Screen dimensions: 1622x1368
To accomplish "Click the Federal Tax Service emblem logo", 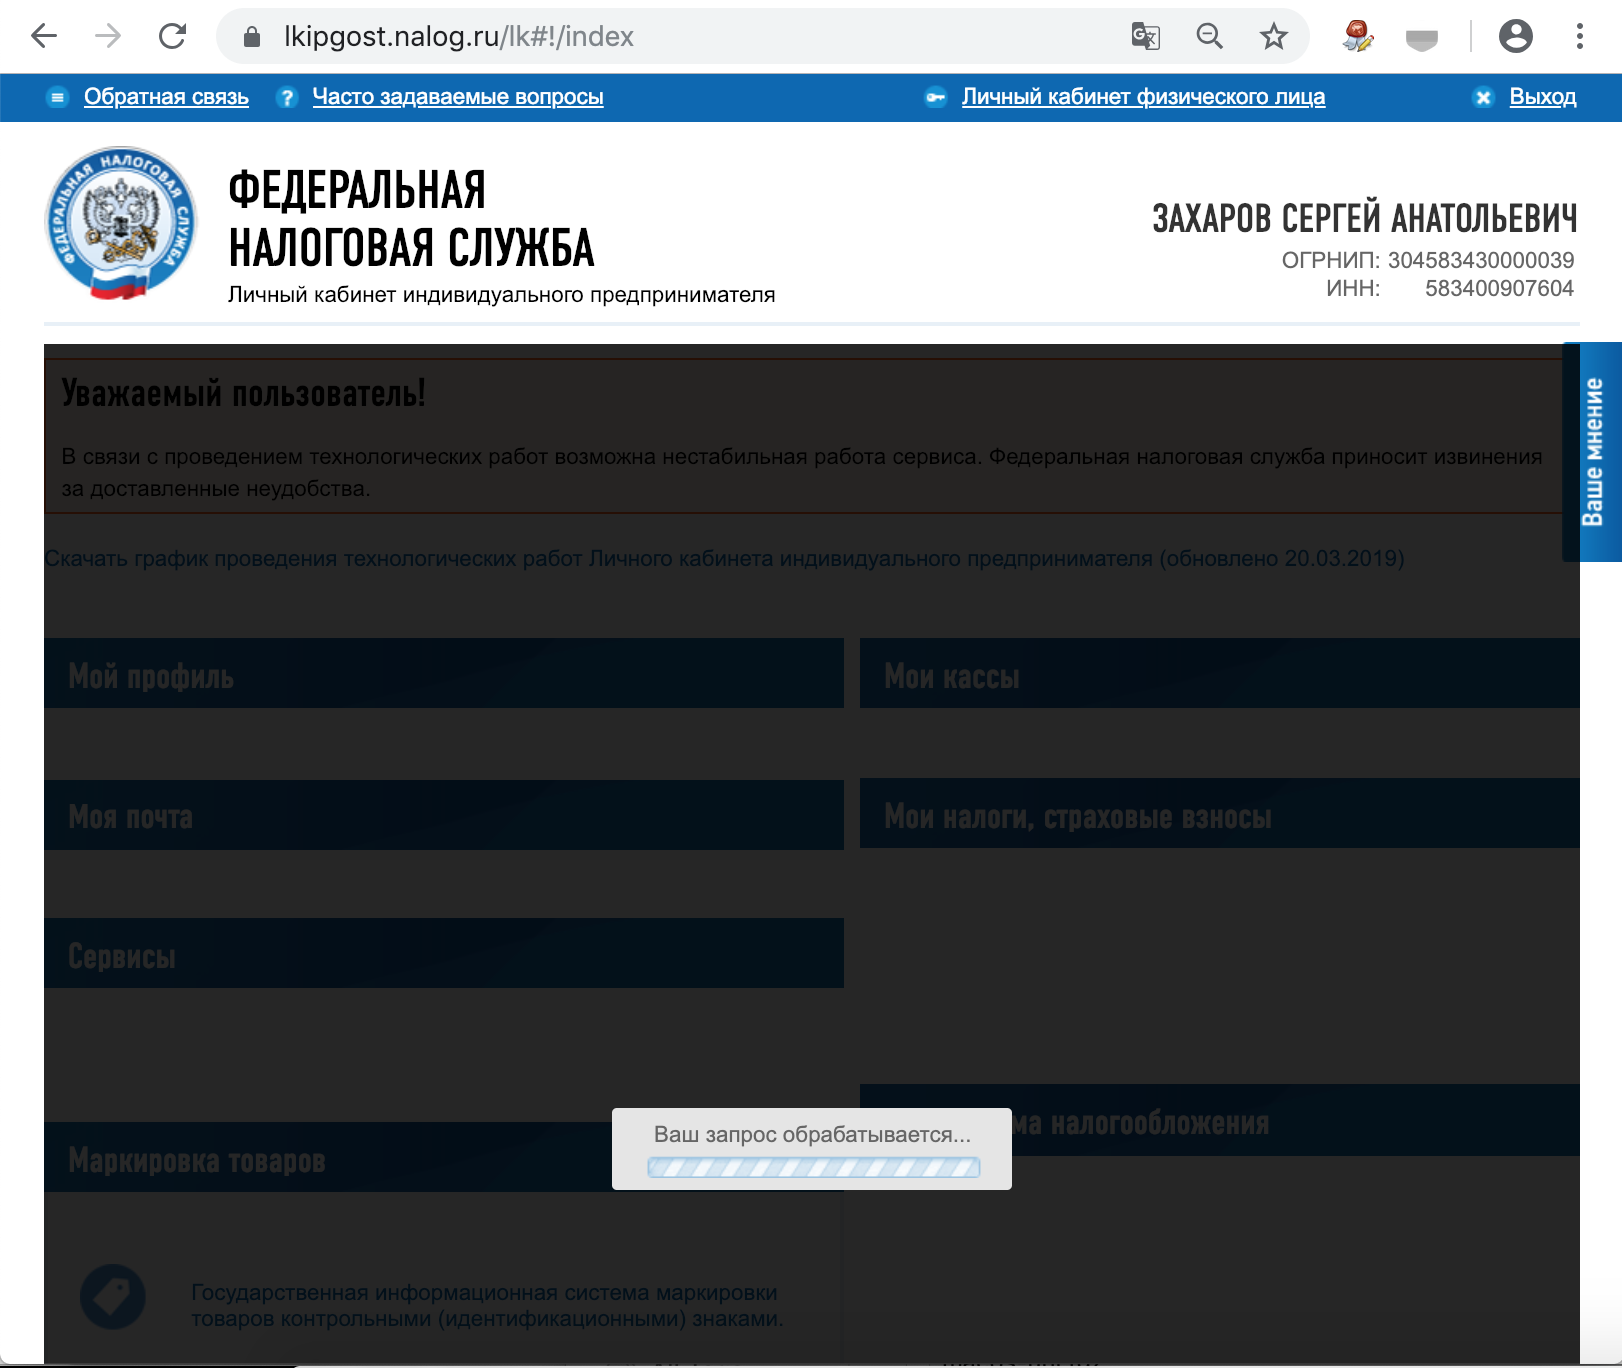I will pos(121,223).
